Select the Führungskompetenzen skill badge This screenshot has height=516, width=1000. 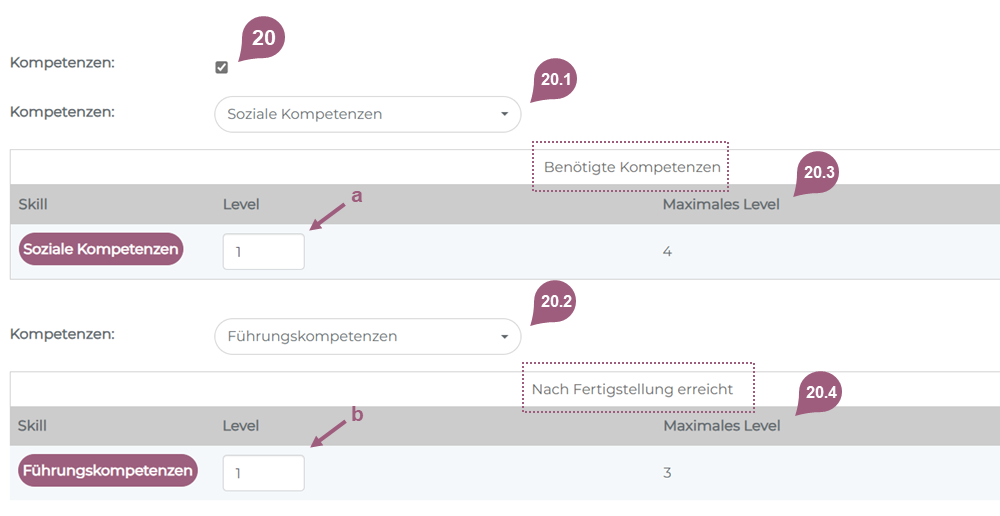click(x=108, y=470)
